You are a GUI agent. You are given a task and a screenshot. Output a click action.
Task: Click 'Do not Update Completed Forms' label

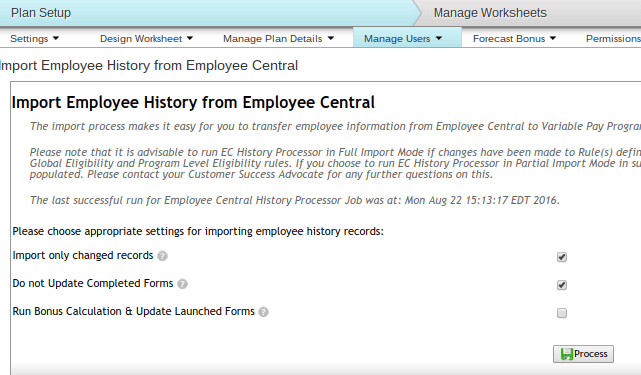coord(93,283)
